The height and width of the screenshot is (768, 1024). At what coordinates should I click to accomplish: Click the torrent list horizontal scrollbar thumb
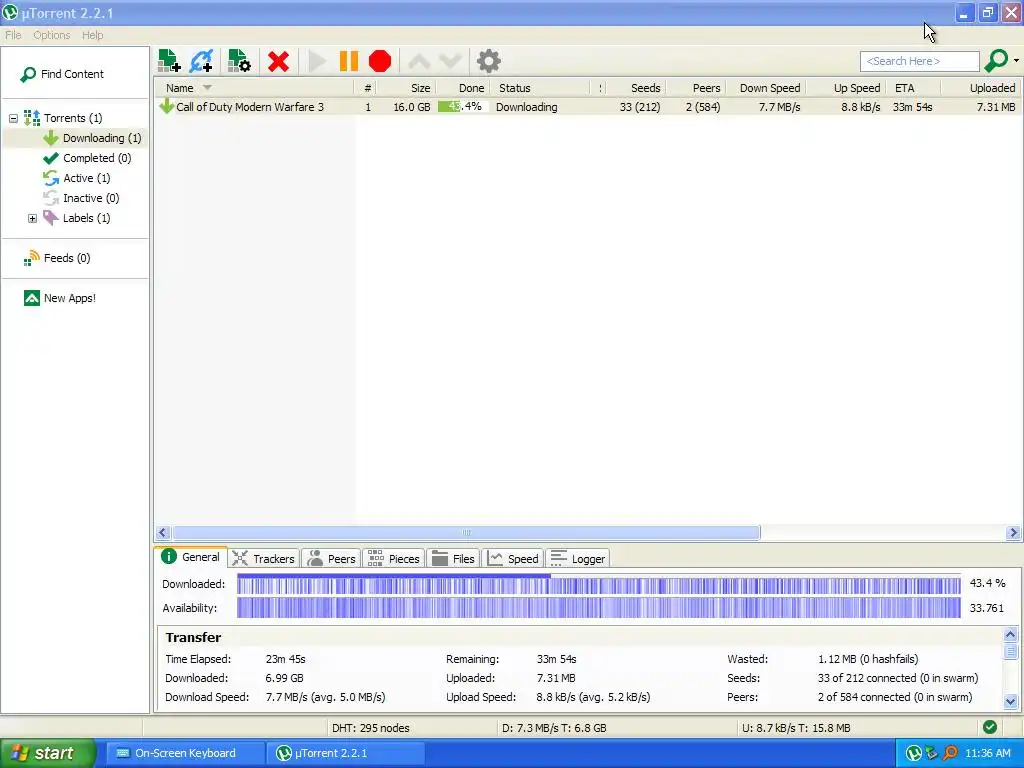(x=466, y=532)
